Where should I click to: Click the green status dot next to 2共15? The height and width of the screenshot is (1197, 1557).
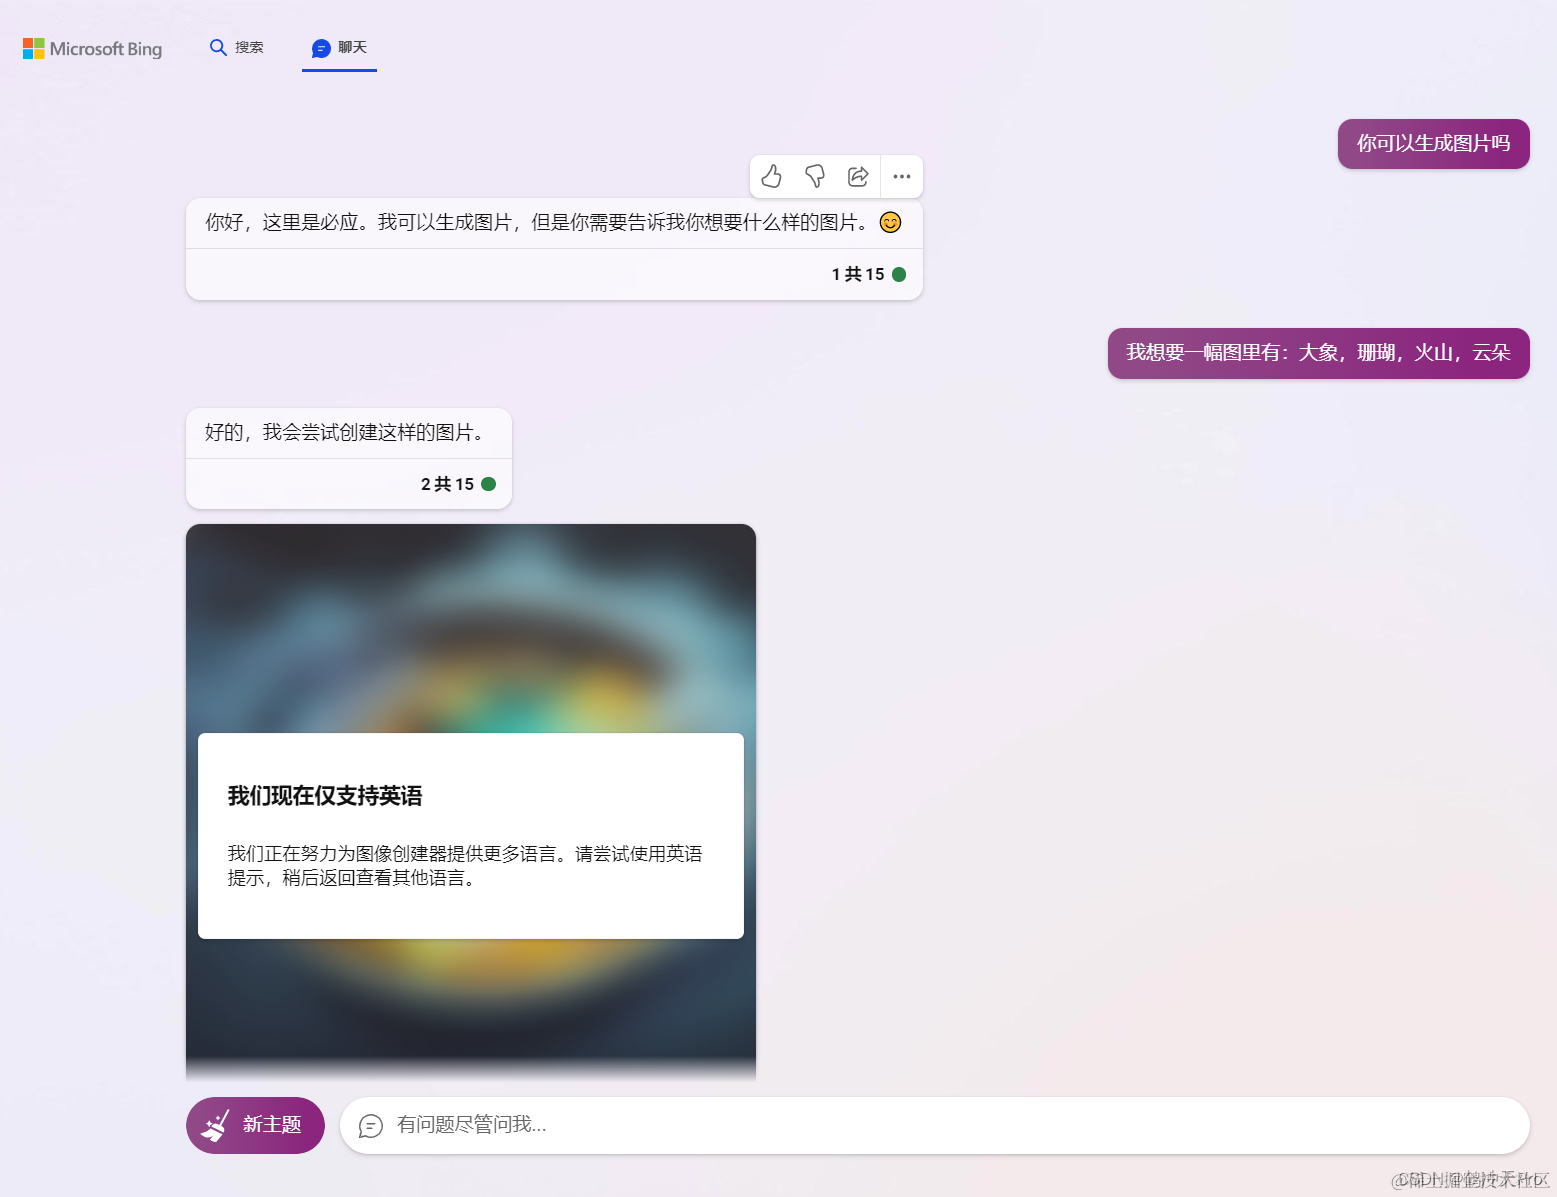488,483
